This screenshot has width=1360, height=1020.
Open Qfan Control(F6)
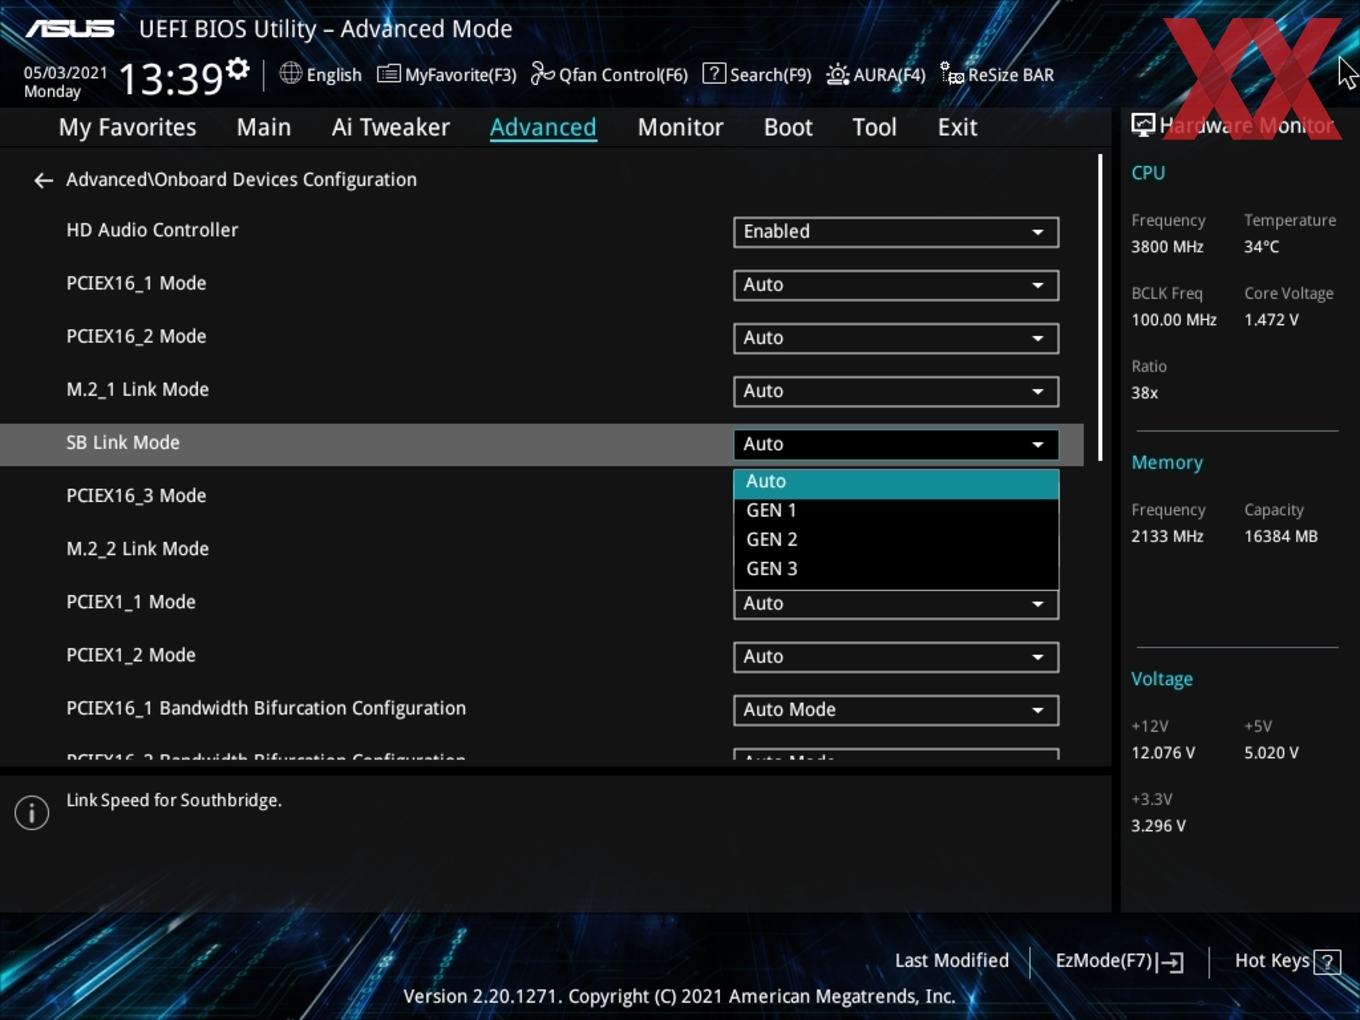[x=609, y=74]
